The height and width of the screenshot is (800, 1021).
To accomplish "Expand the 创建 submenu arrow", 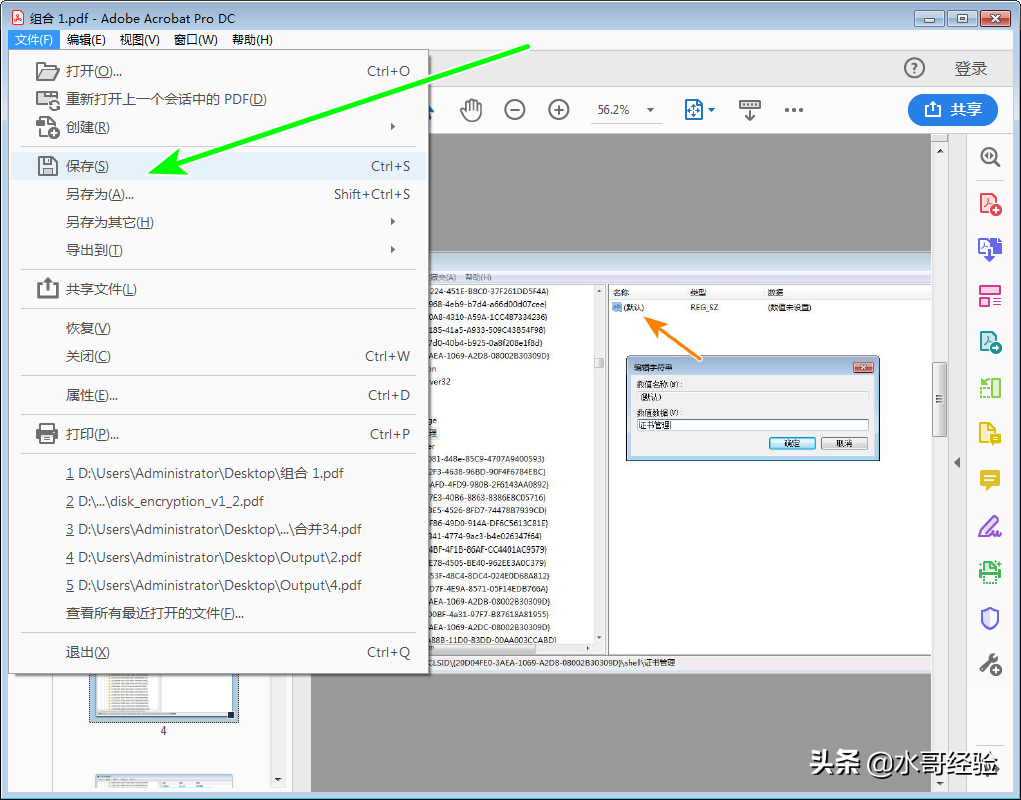I will [x=393, y=126].
